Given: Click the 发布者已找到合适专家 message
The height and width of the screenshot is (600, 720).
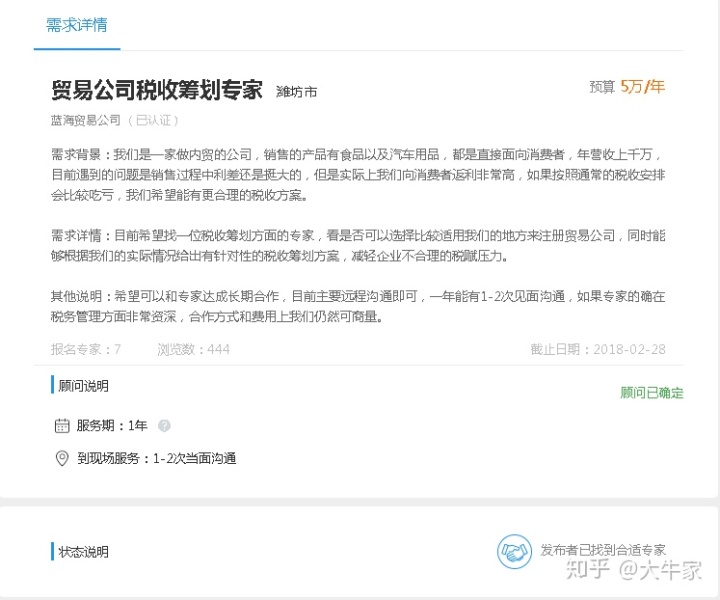Looking at the screenshot, I should click(x=603, y=550).
